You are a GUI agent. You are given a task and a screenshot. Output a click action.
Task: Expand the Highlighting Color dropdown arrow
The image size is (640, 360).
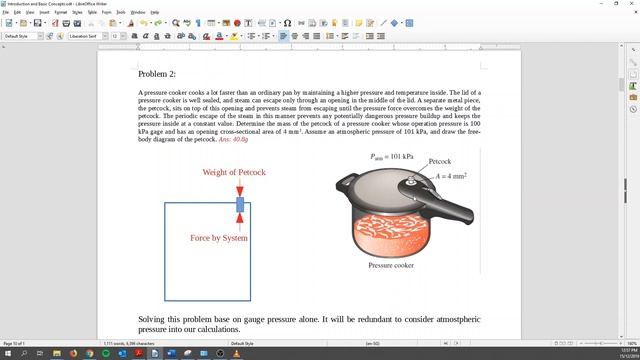click(241, 36)
